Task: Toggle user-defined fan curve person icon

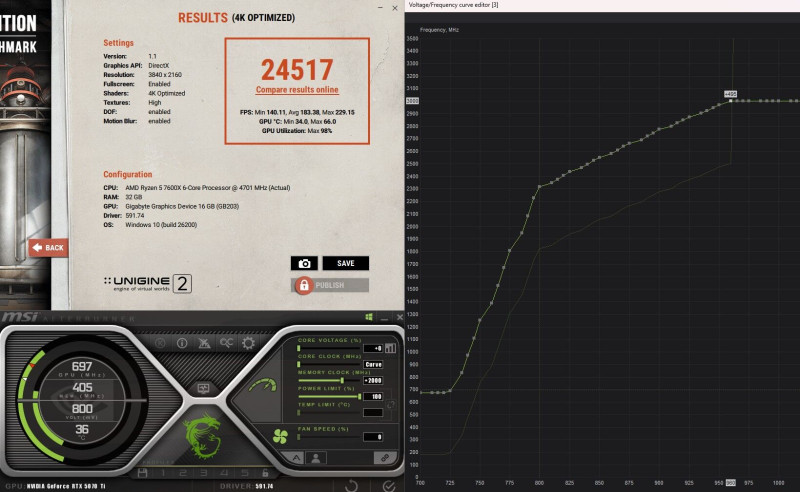Action: click(316, 458)
